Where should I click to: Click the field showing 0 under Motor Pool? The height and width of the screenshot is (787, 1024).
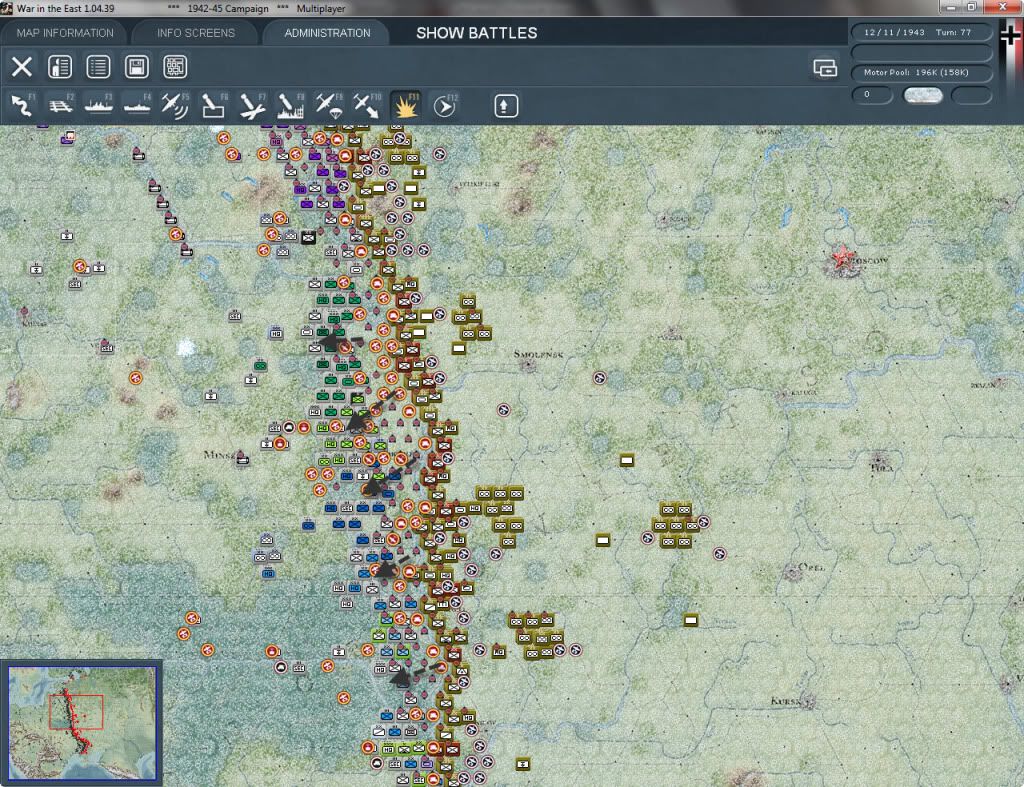coord(872,95)
